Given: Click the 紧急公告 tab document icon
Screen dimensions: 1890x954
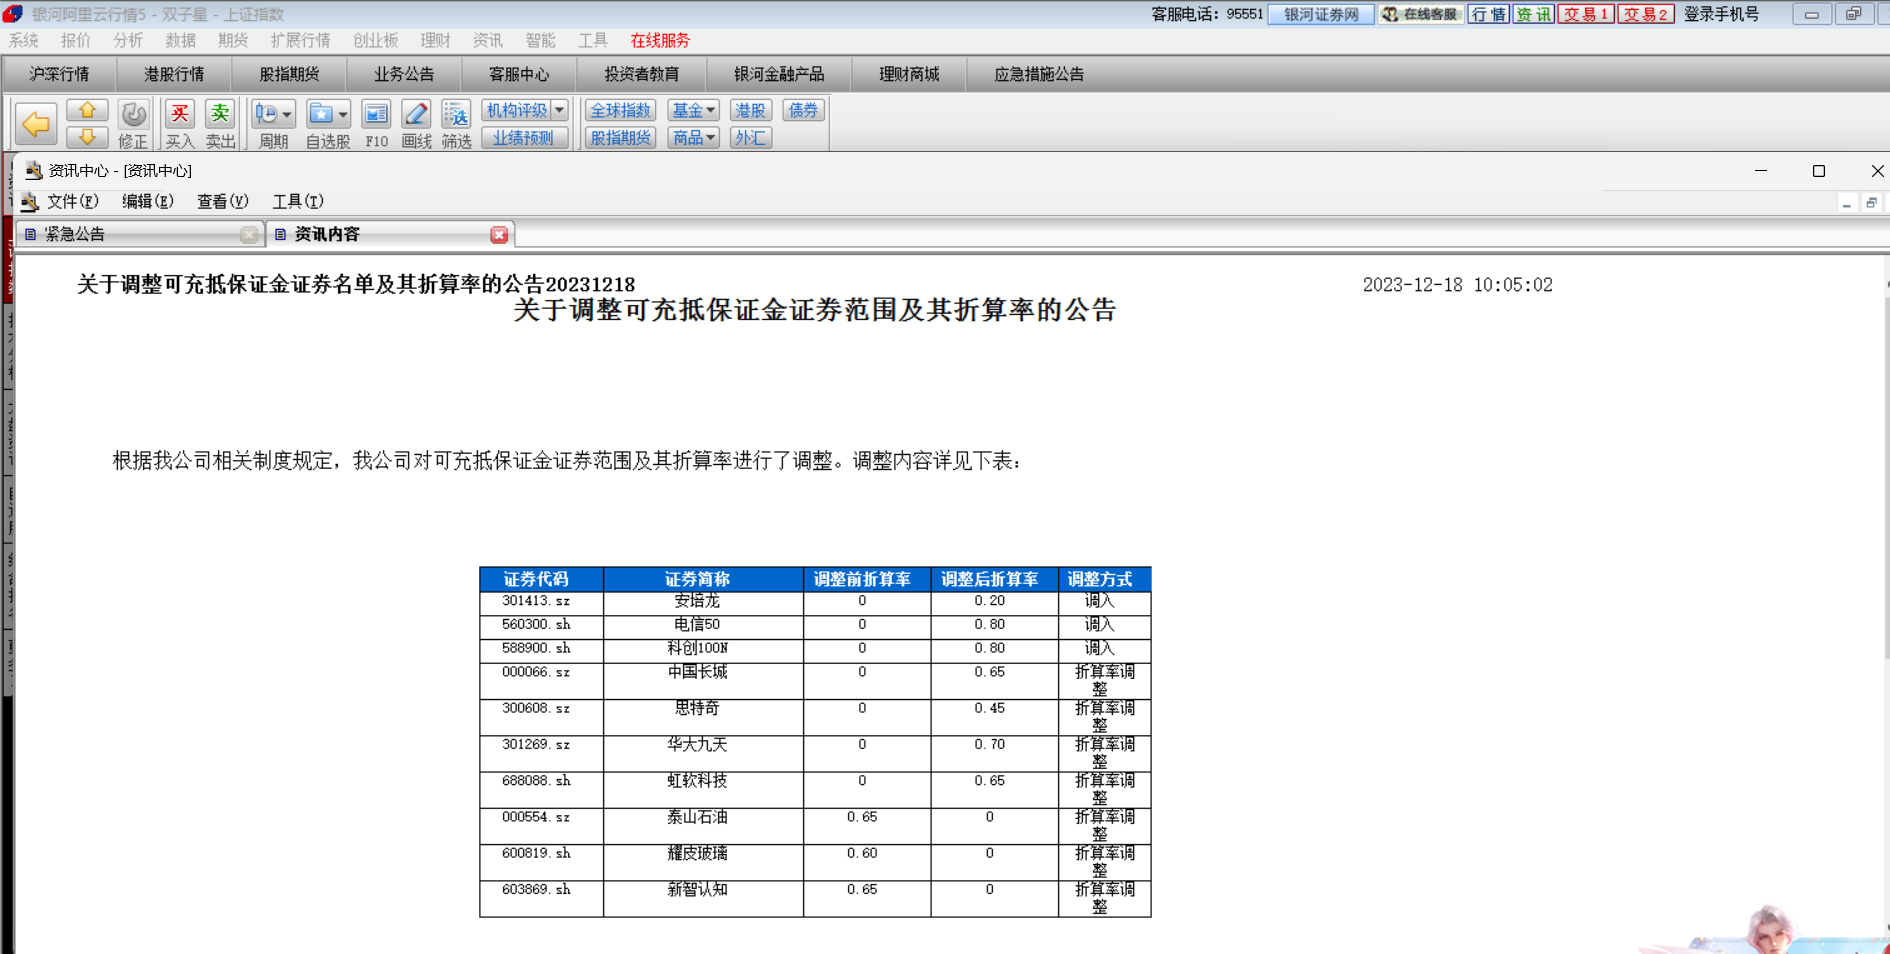Looking at the screenshot, I should tap(31, 234).
